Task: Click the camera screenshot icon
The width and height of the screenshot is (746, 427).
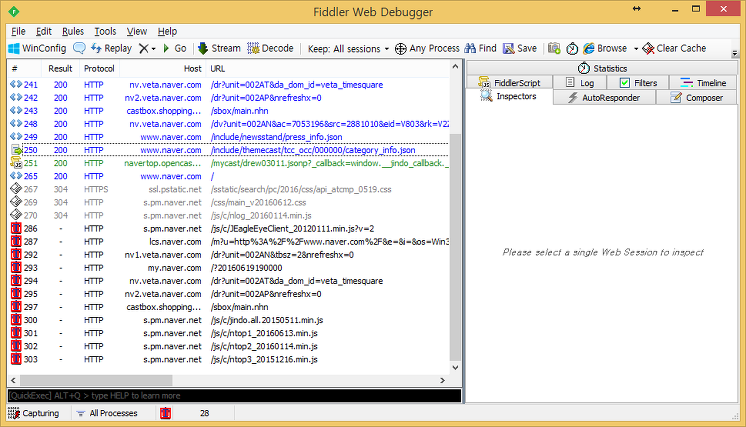Action: pyautogui.click(x=554, y=49)
